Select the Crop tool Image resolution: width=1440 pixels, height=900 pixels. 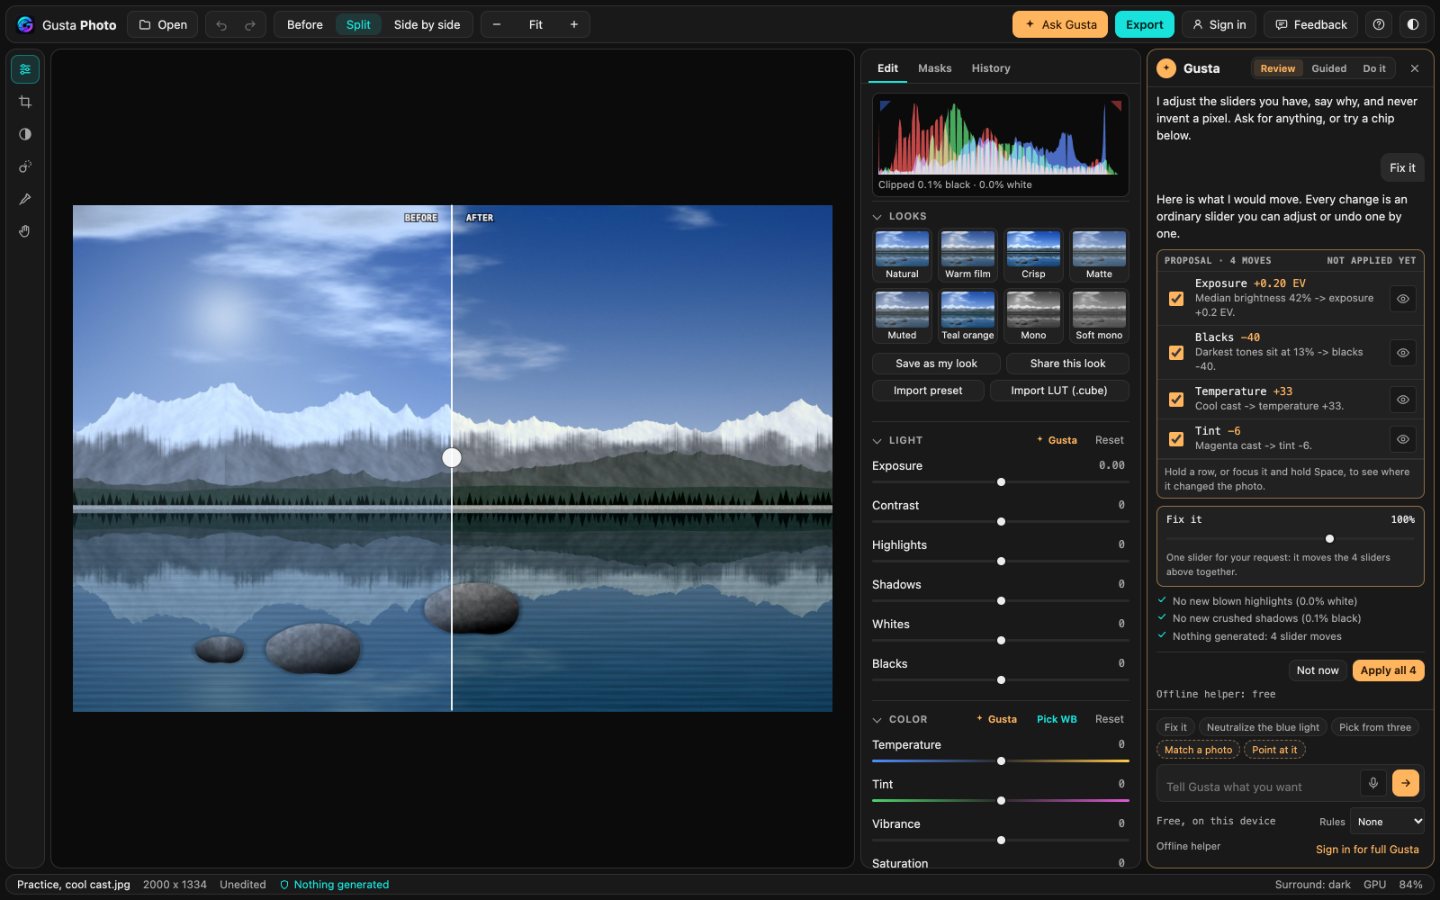pyautogui.click(x=25, y=102)
